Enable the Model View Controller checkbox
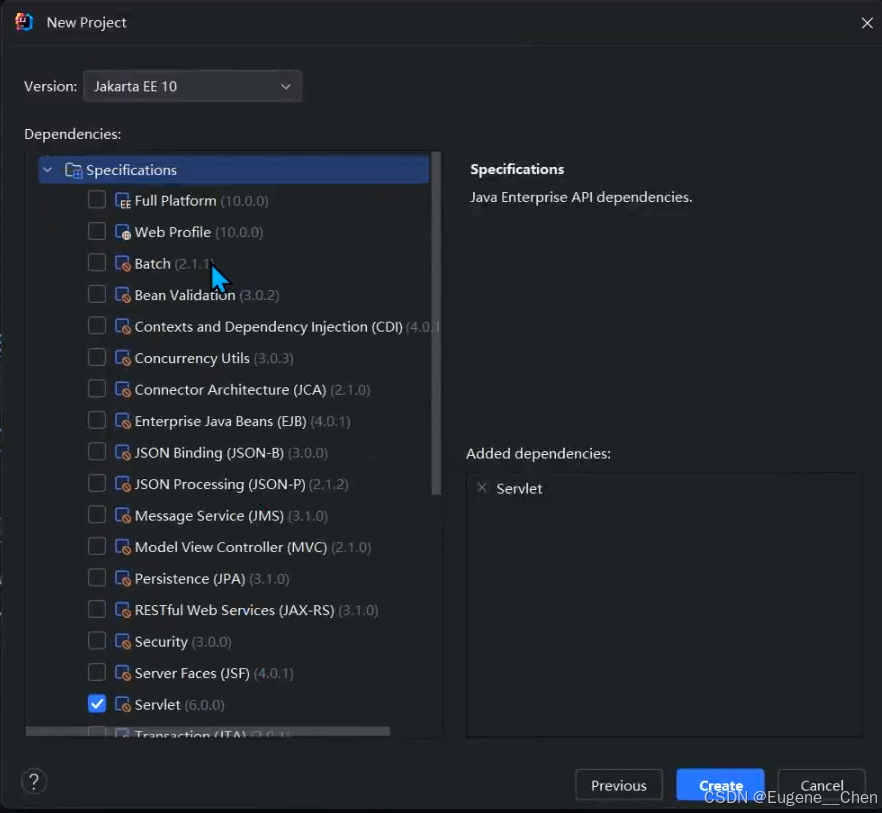The height and width of the screenshot is (813, 882). pyautogui.click(x=97, y=546)
